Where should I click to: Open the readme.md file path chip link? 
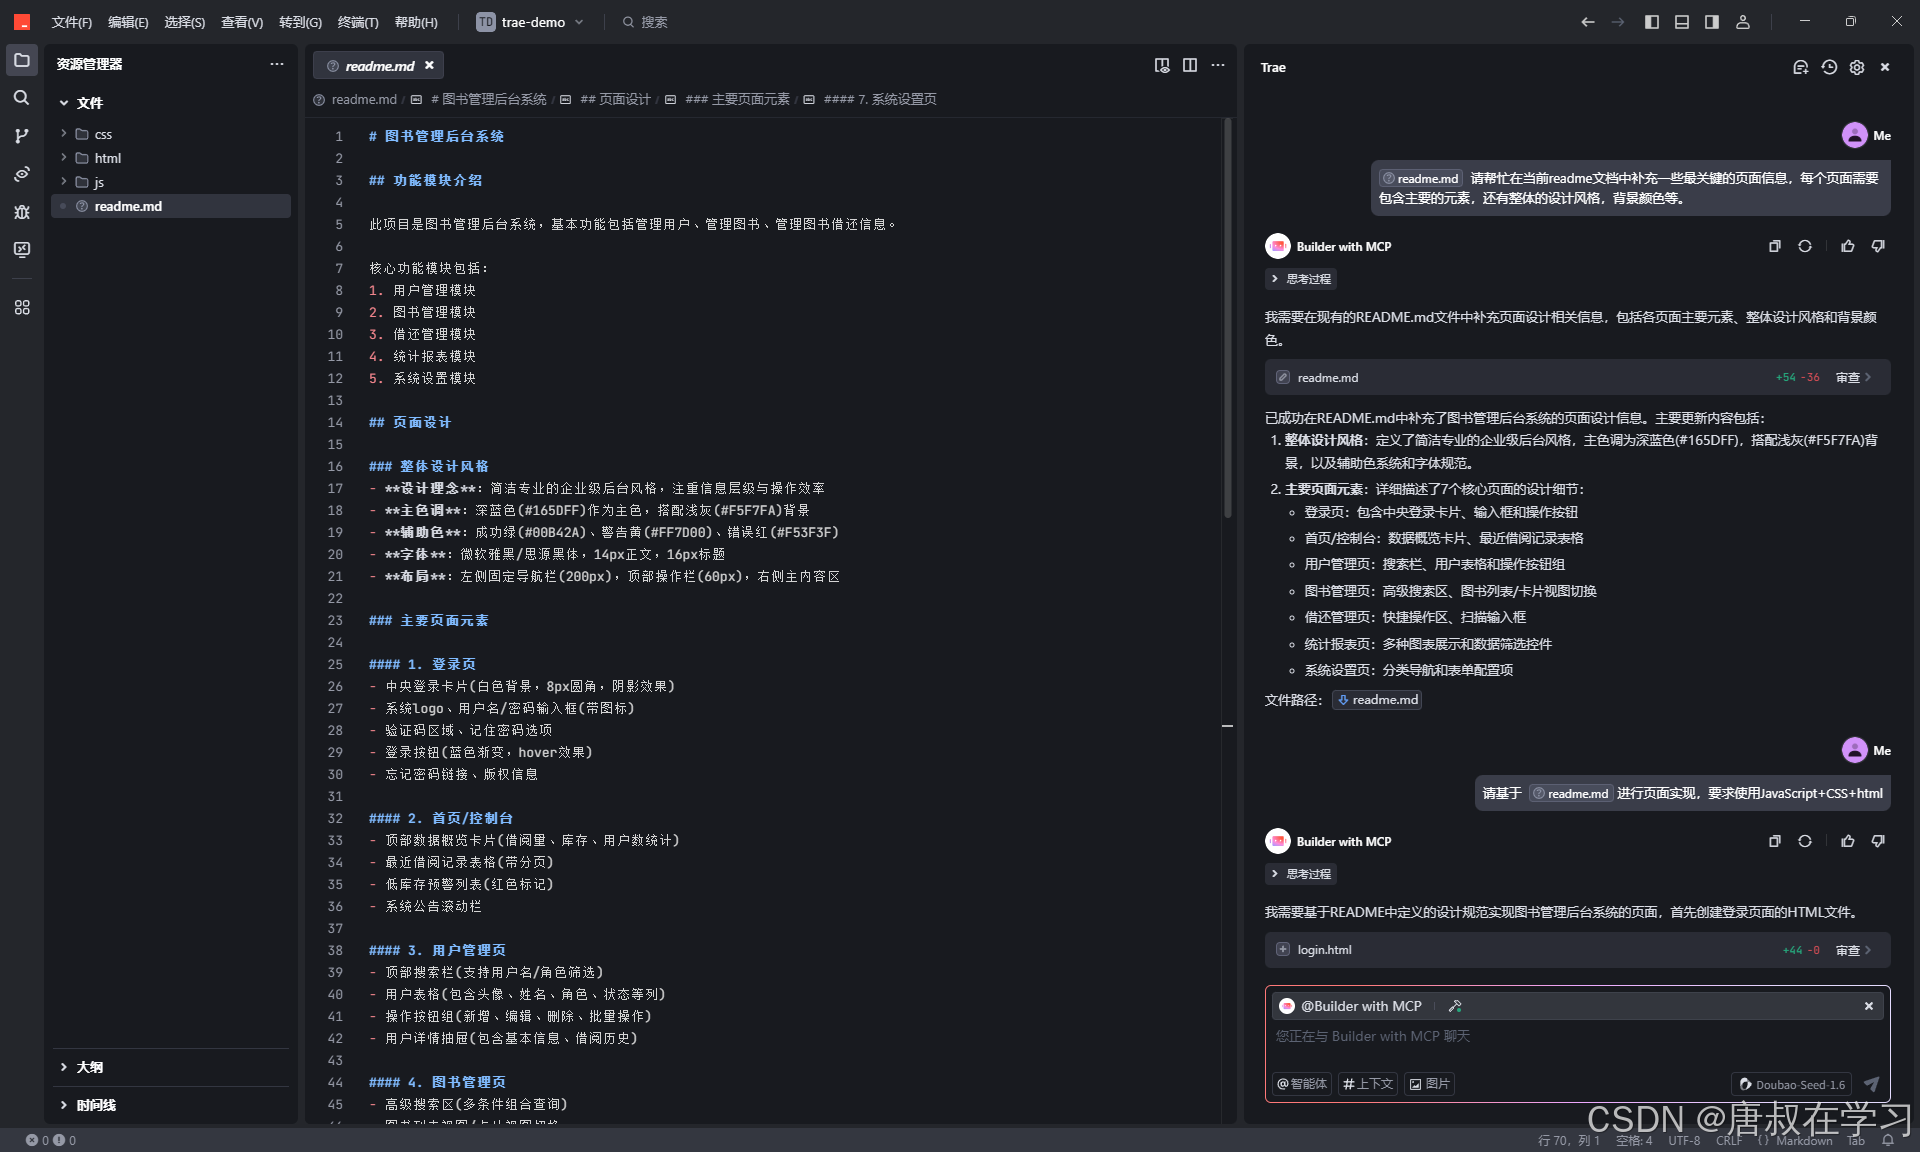[x=1376, y=699]
